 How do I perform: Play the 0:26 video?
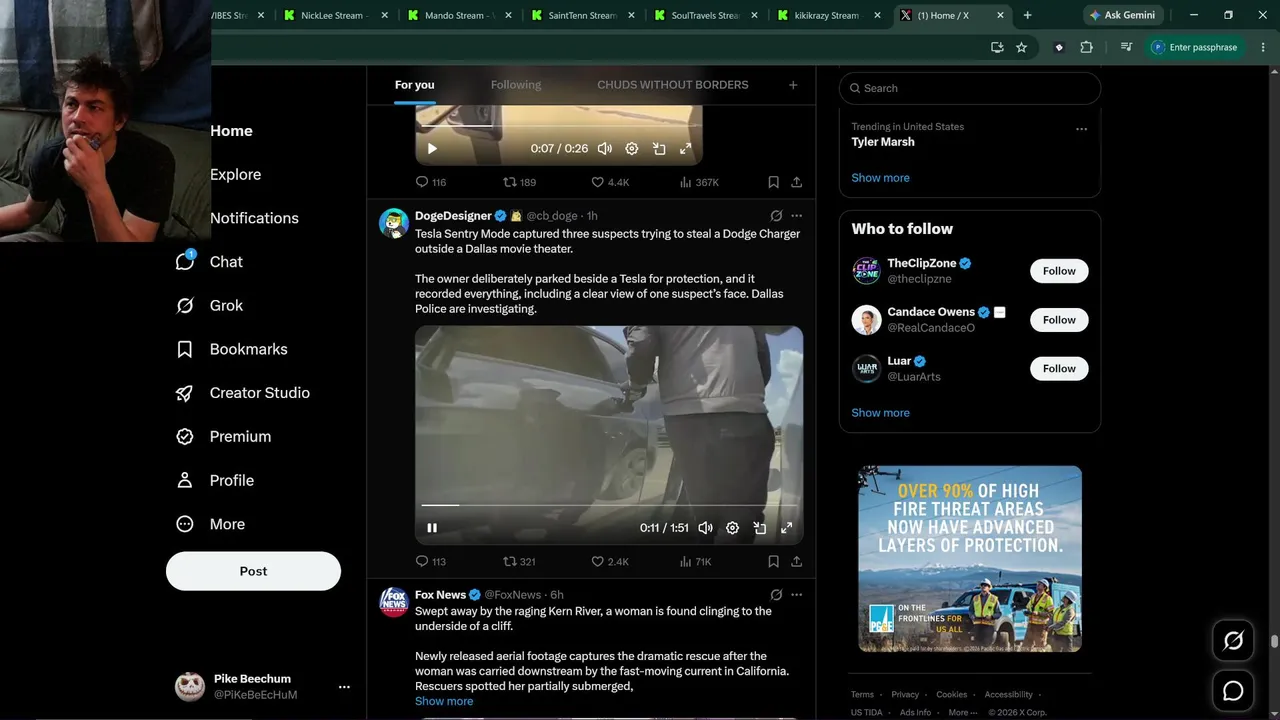pyautogui.click(x=432, y=149)
